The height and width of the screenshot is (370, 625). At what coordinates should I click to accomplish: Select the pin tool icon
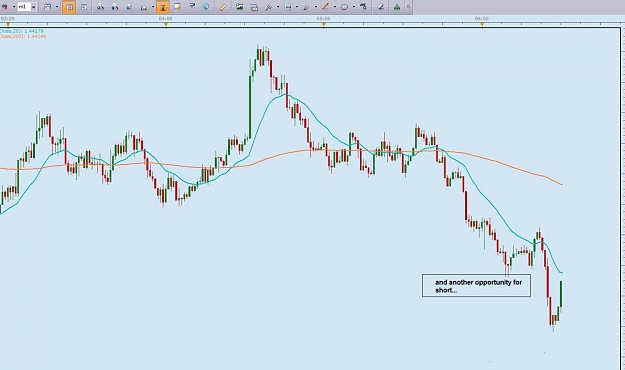(269, 7)
